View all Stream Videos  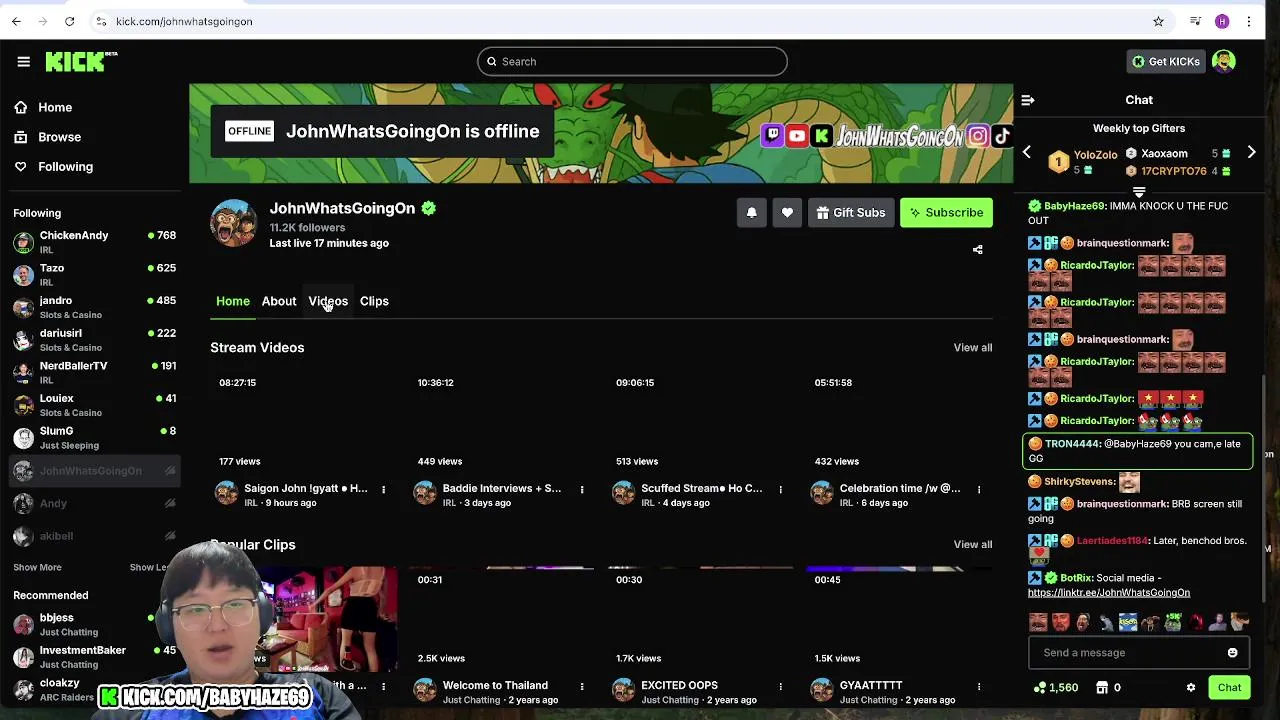(x=972, y=348)
